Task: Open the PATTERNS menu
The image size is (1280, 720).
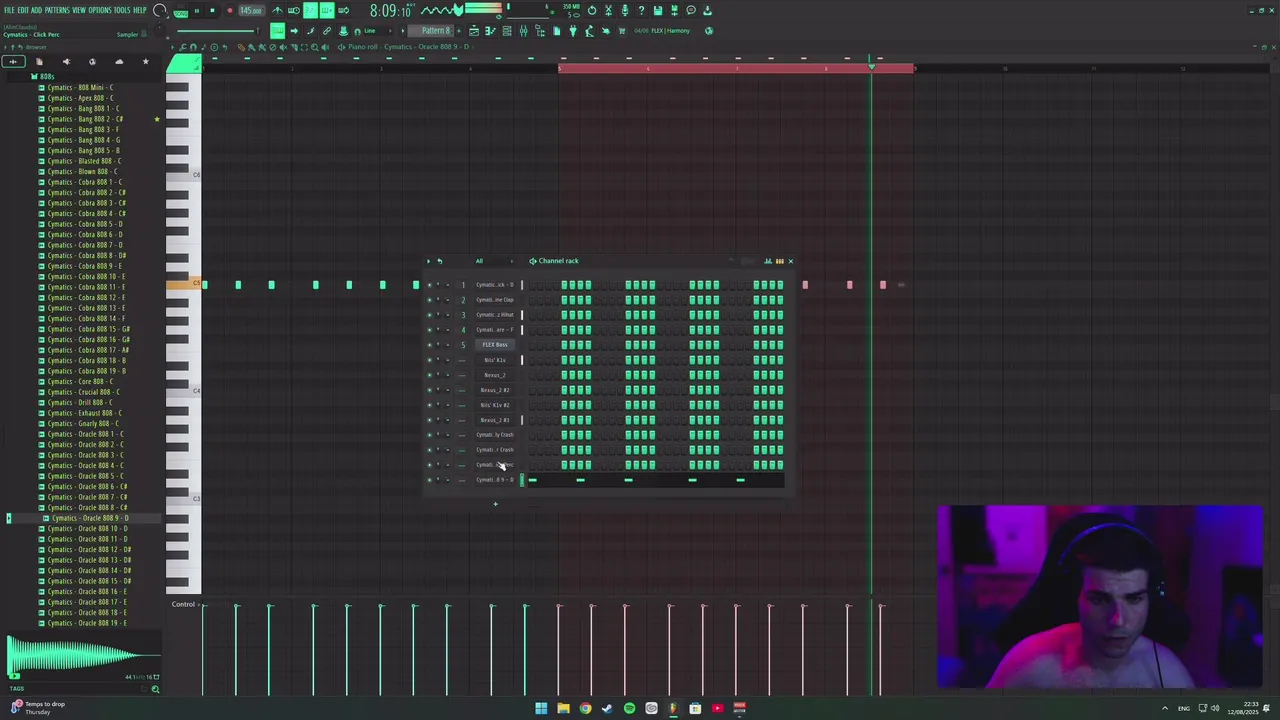Action: click(57, 10)
